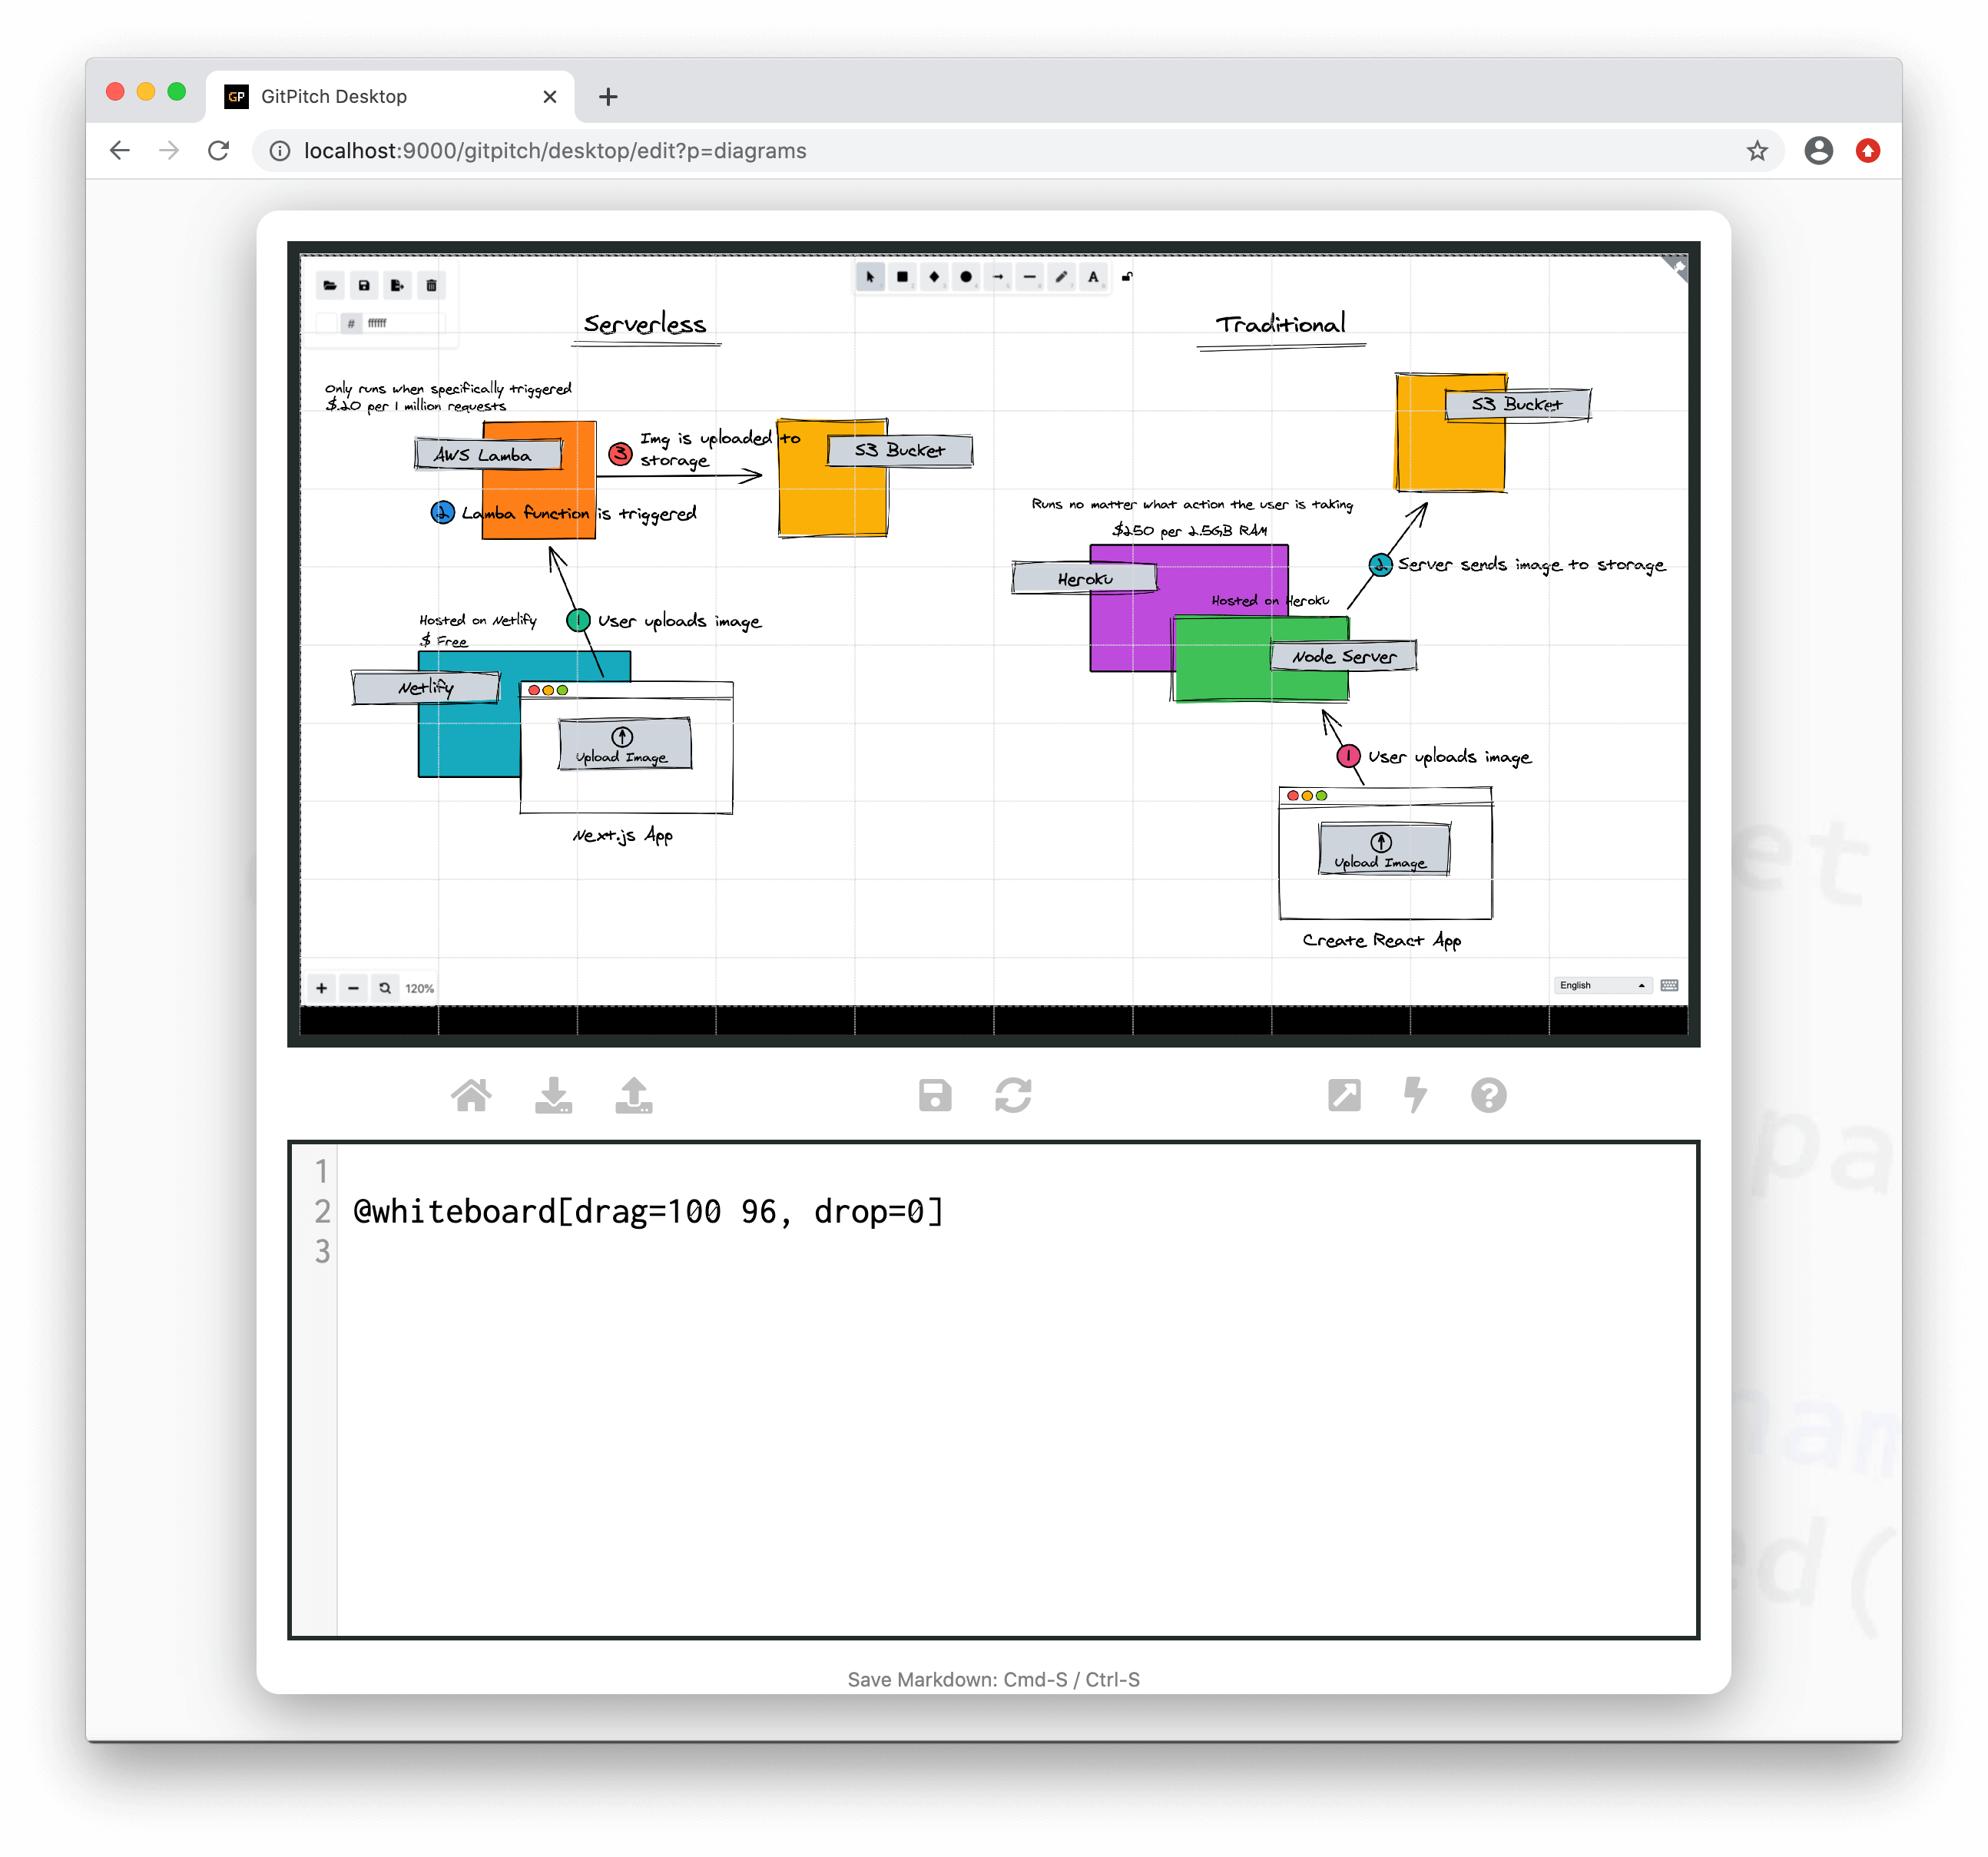View site information icon in address bar
This screenshot has width=1988, height=1857.
[x=281, y=151]
